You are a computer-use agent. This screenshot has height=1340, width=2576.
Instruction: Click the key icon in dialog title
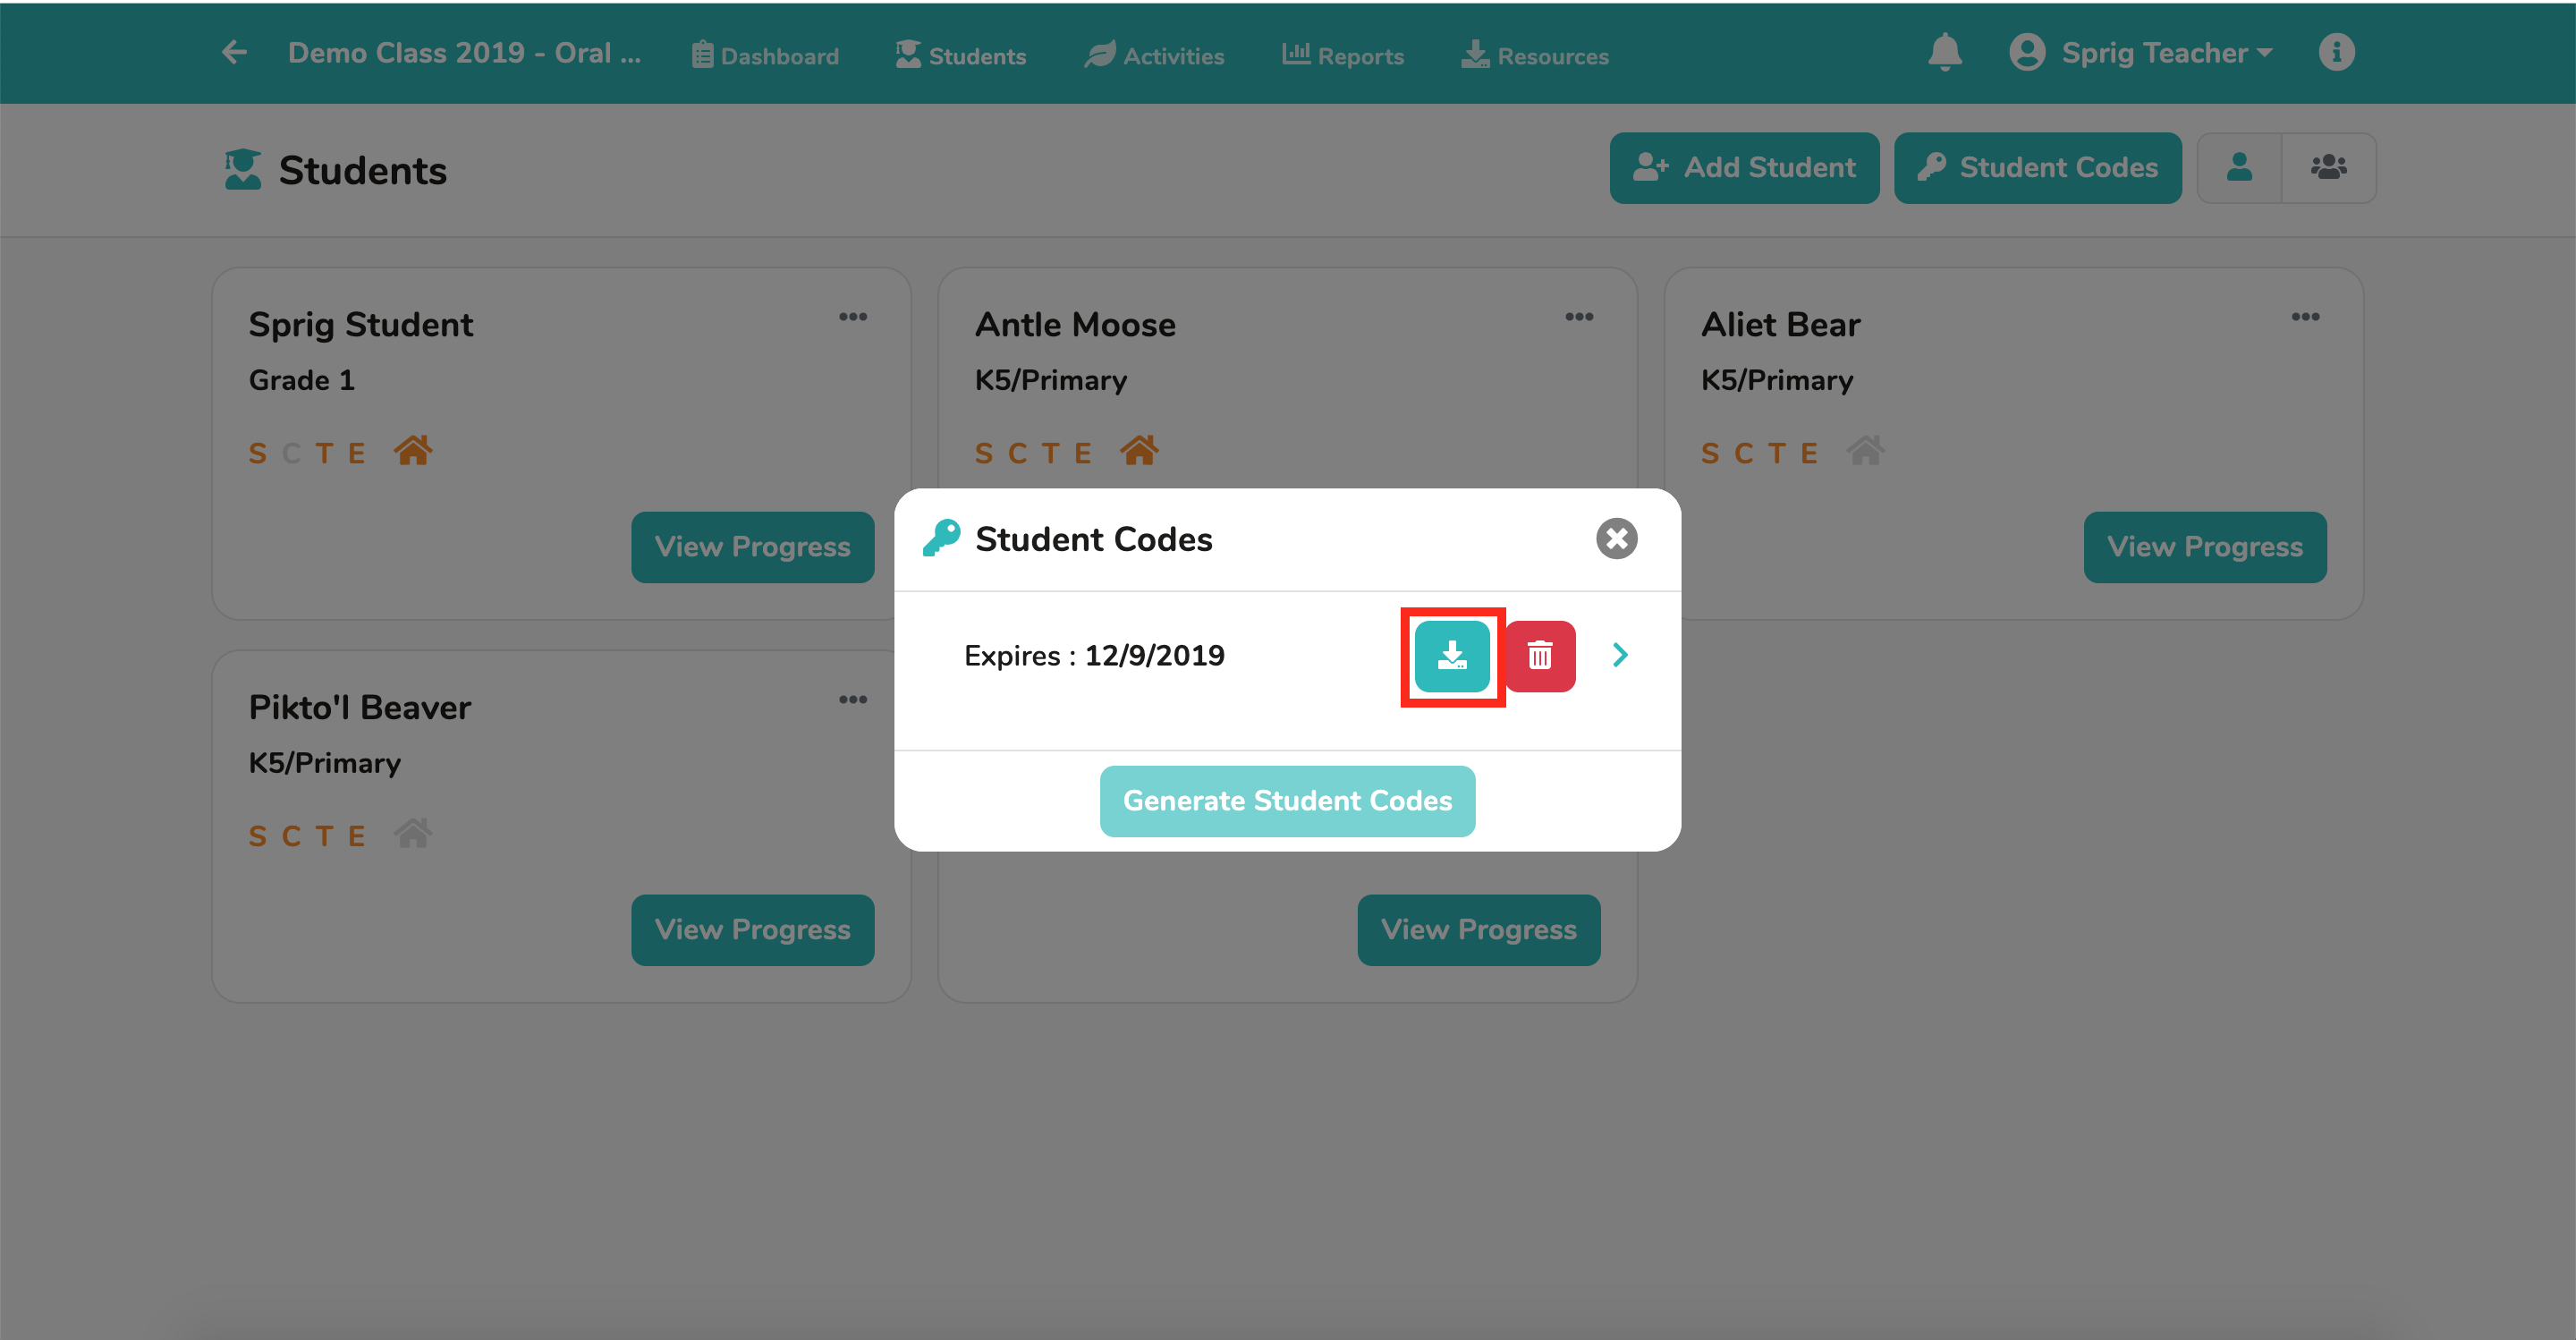click(x=940, y=538)
